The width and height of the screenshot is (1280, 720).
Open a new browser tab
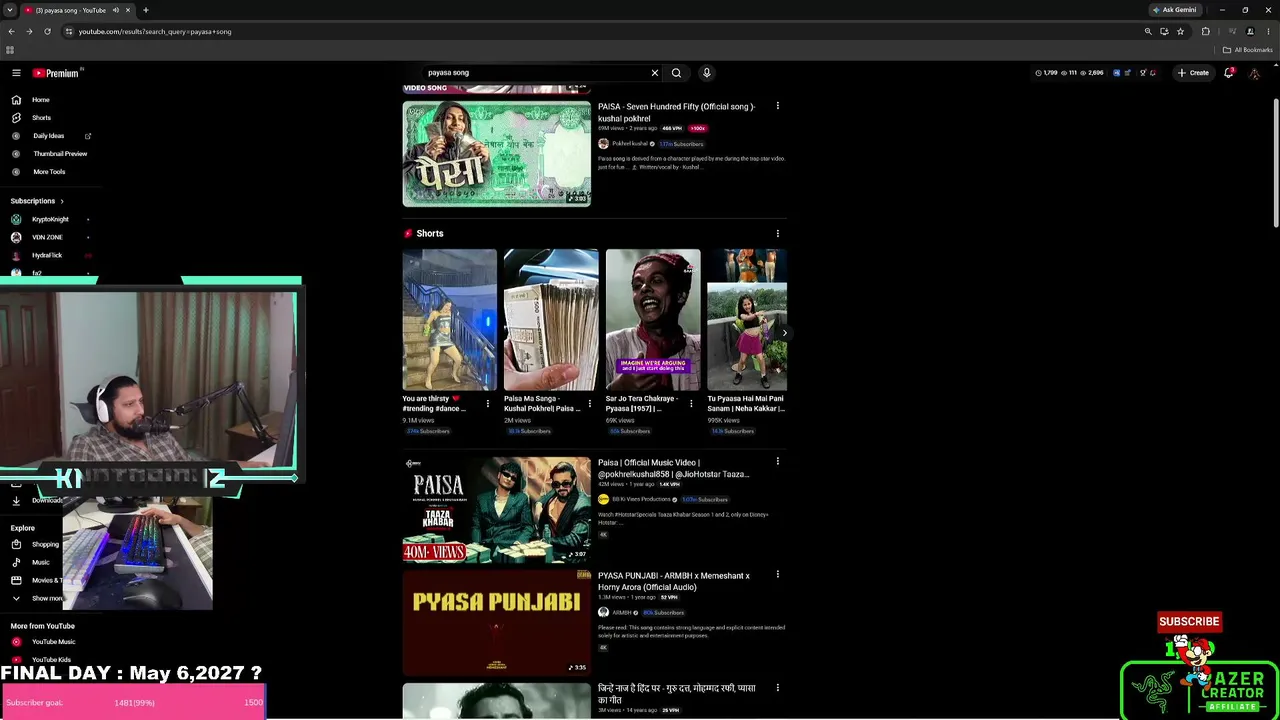145,10
